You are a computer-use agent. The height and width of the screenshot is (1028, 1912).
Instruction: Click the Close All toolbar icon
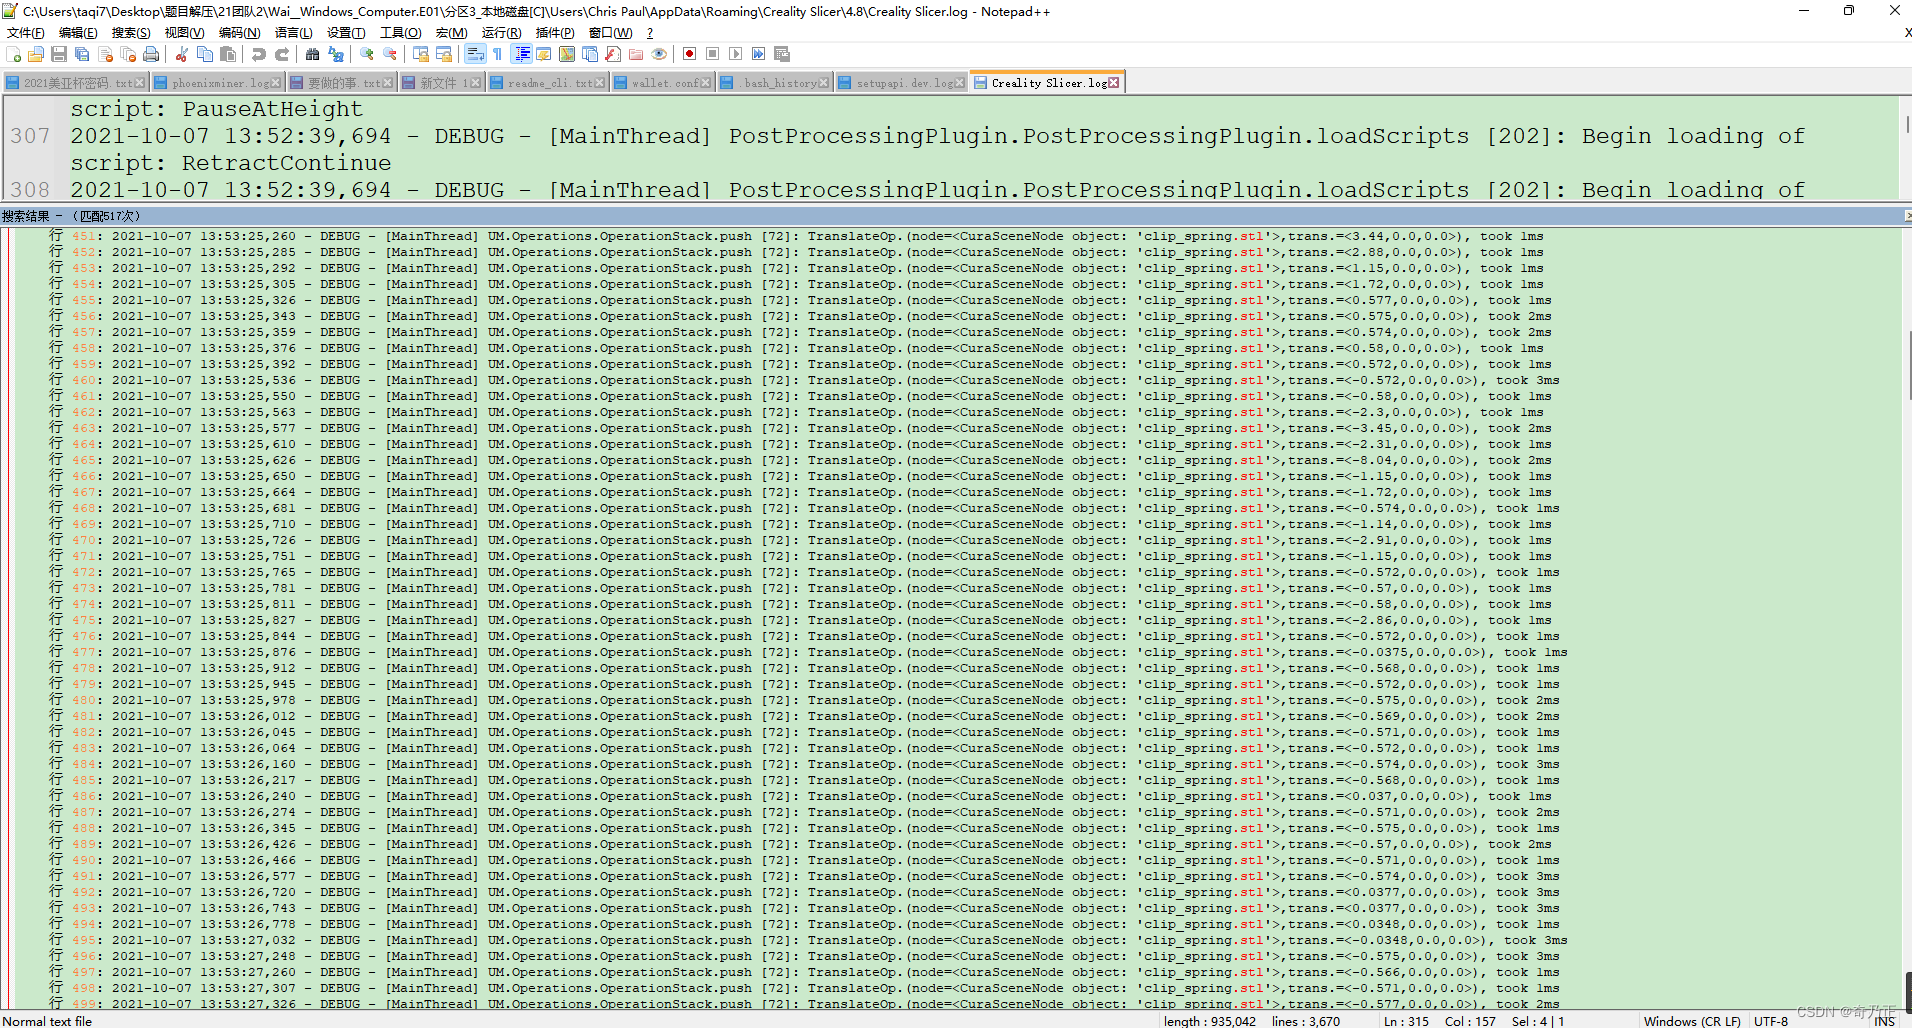tap(128, 54)
